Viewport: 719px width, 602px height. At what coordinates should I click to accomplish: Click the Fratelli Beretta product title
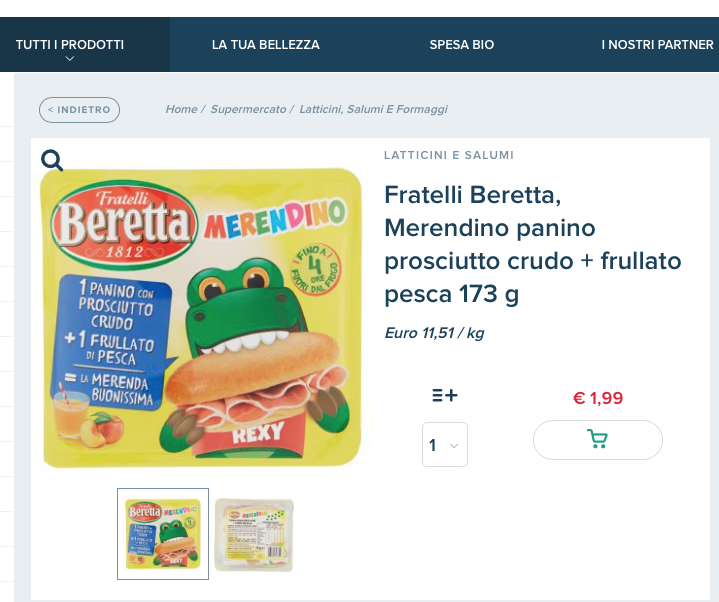532,244
